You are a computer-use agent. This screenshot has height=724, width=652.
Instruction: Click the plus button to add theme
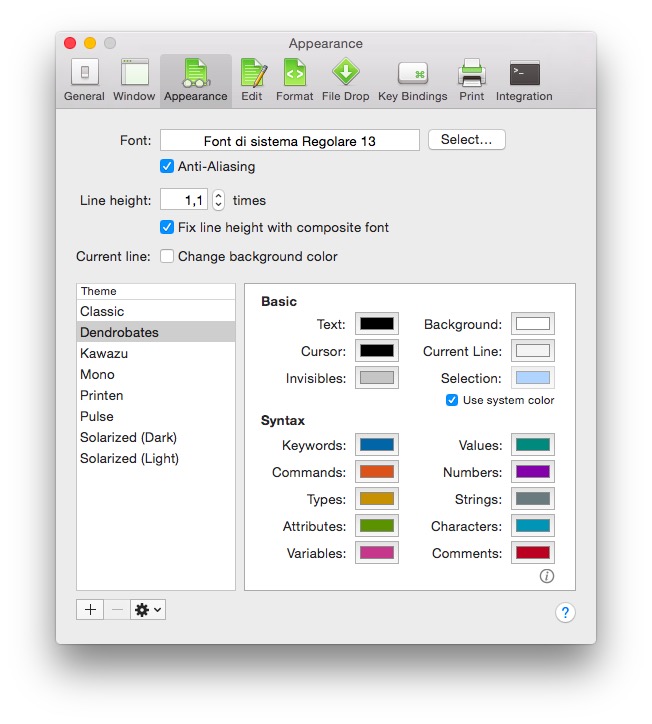pos(90,609)
